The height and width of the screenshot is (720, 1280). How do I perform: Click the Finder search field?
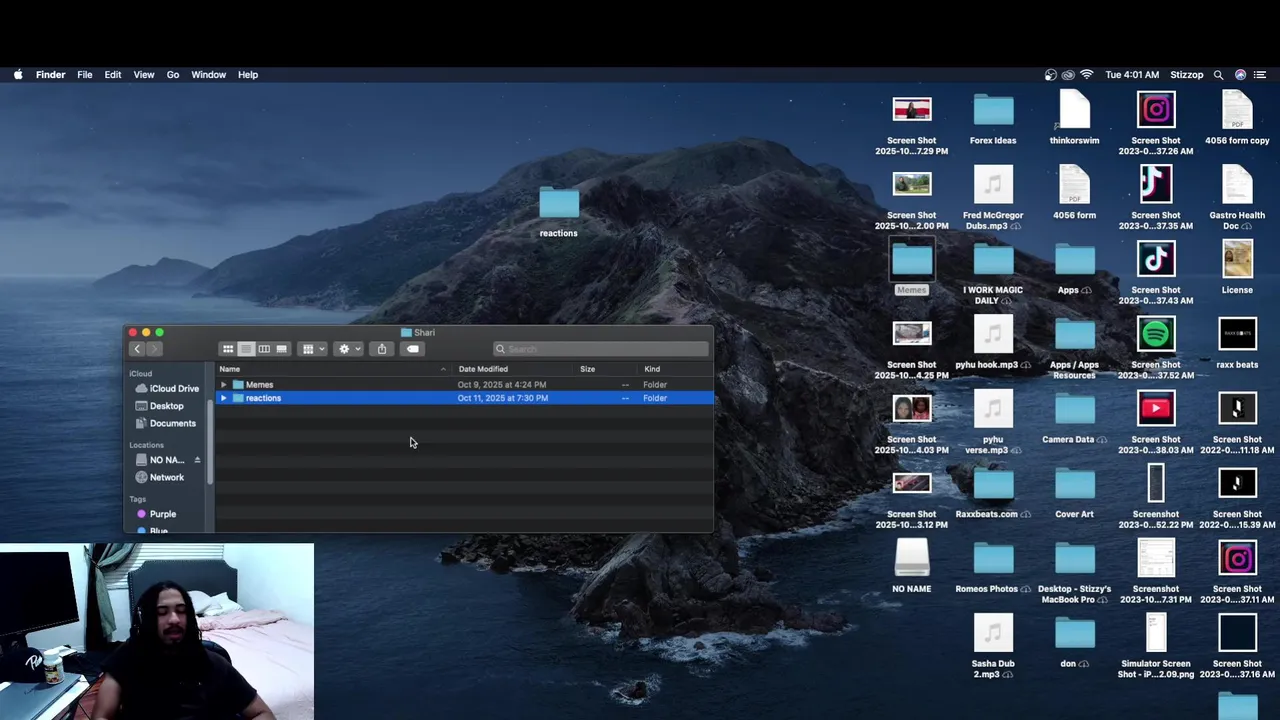pyautogui.click(x=601, y=349)
